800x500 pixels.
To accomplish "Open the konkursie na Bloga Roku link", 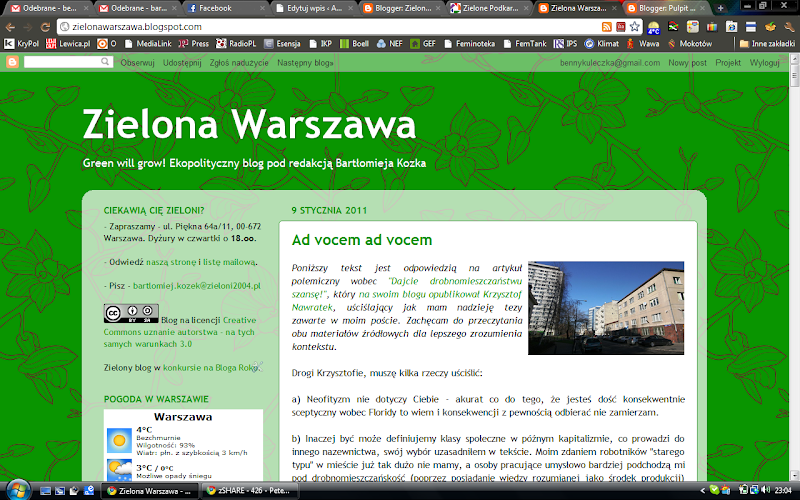I will [211, 367].
